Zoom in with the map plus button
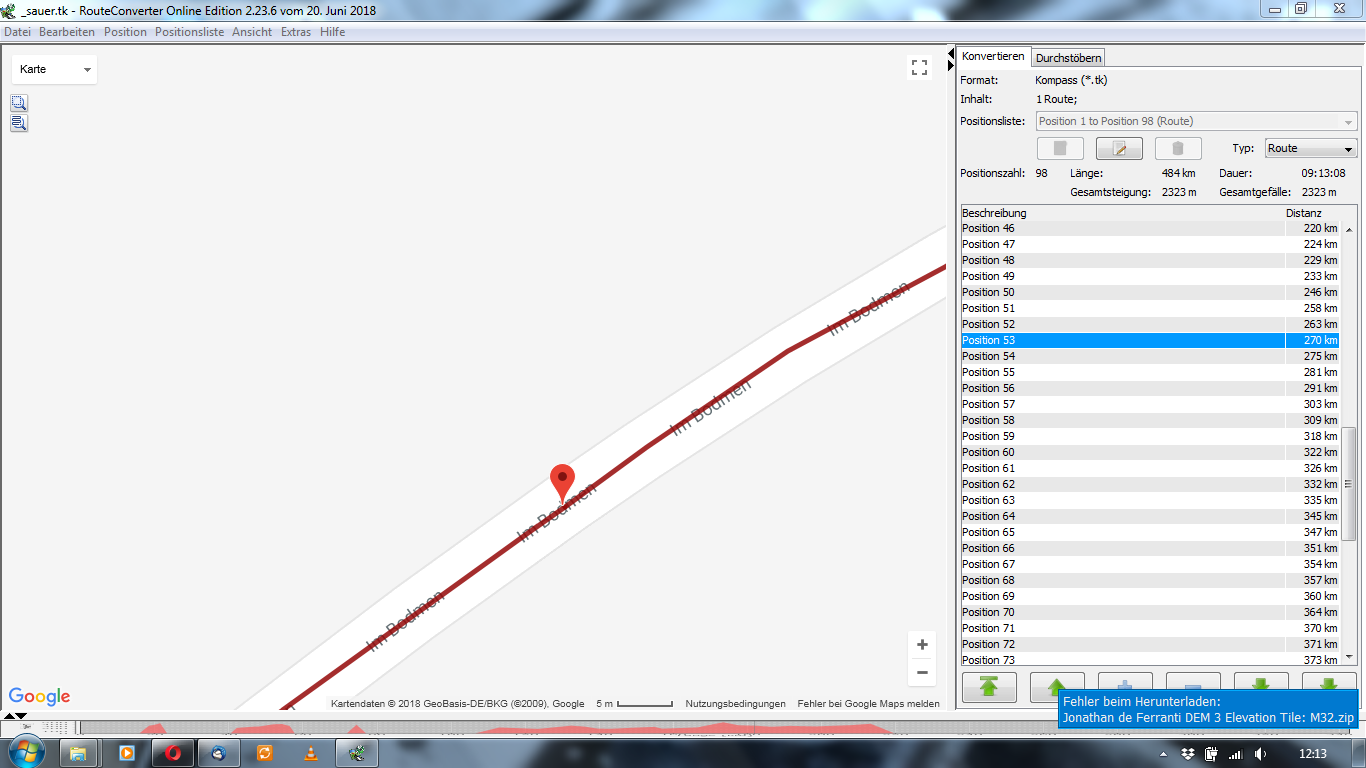 [922, 645]
